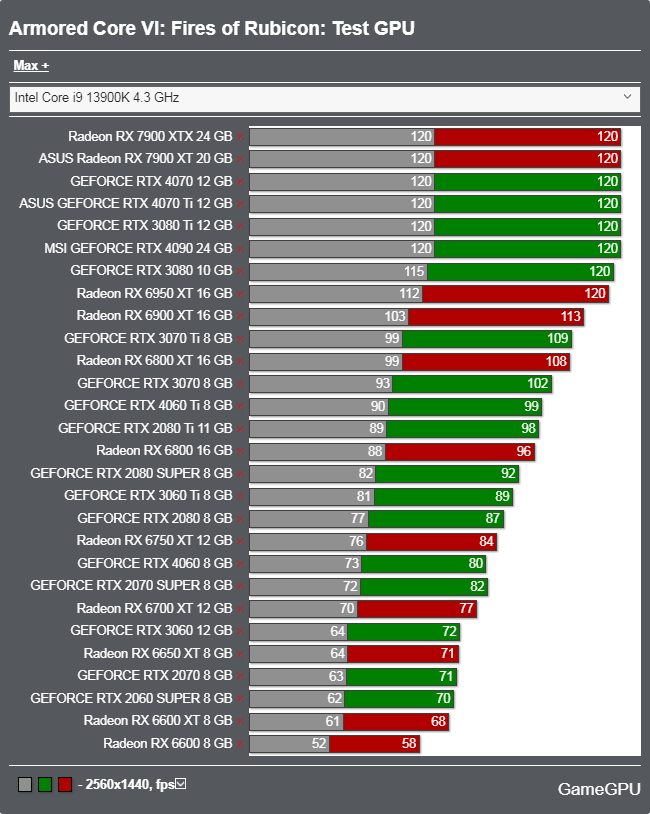Remove Radeon RX 6650 XT 8 GB via X
Screen dimensions: 650x814
pos(240,655)
